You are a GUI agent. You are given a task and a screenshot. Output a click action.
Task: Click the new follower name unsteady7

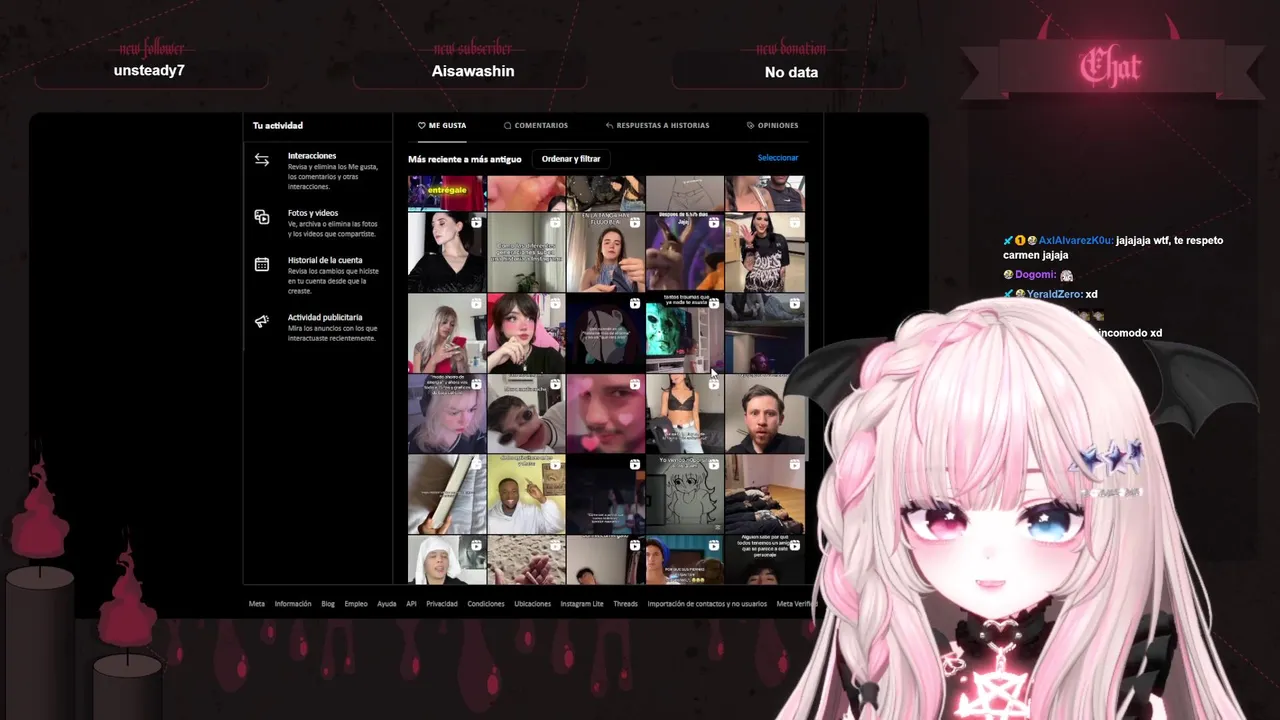149,71
